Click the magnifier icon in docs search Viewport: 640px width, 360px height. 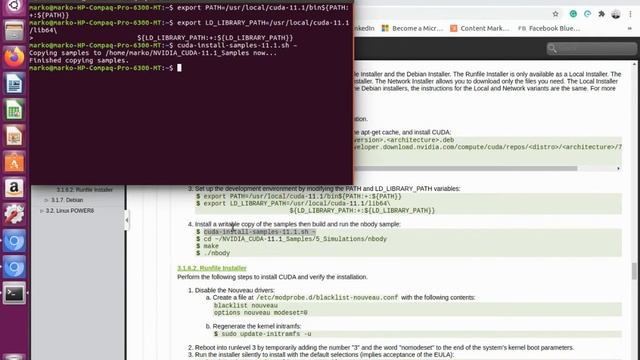click(552, 49)
